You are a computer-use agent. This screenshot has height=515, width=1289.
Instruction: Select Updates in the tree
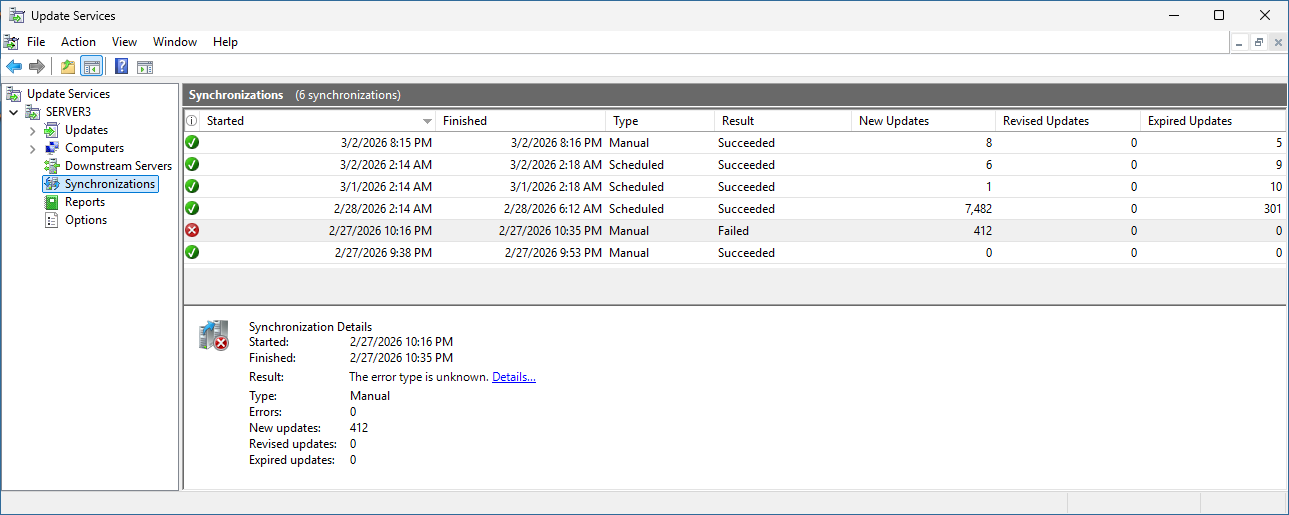coord(86,130)
